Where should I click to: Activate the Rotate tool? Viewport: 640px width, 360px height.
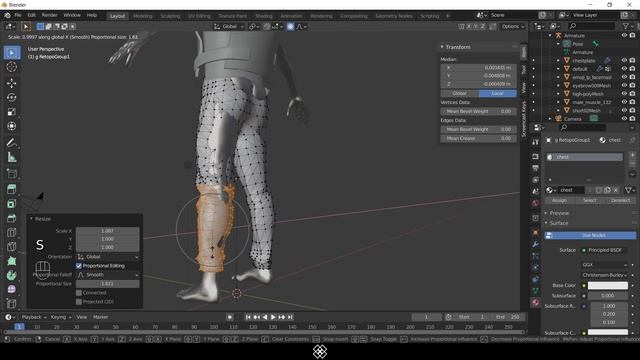point(12,97)
